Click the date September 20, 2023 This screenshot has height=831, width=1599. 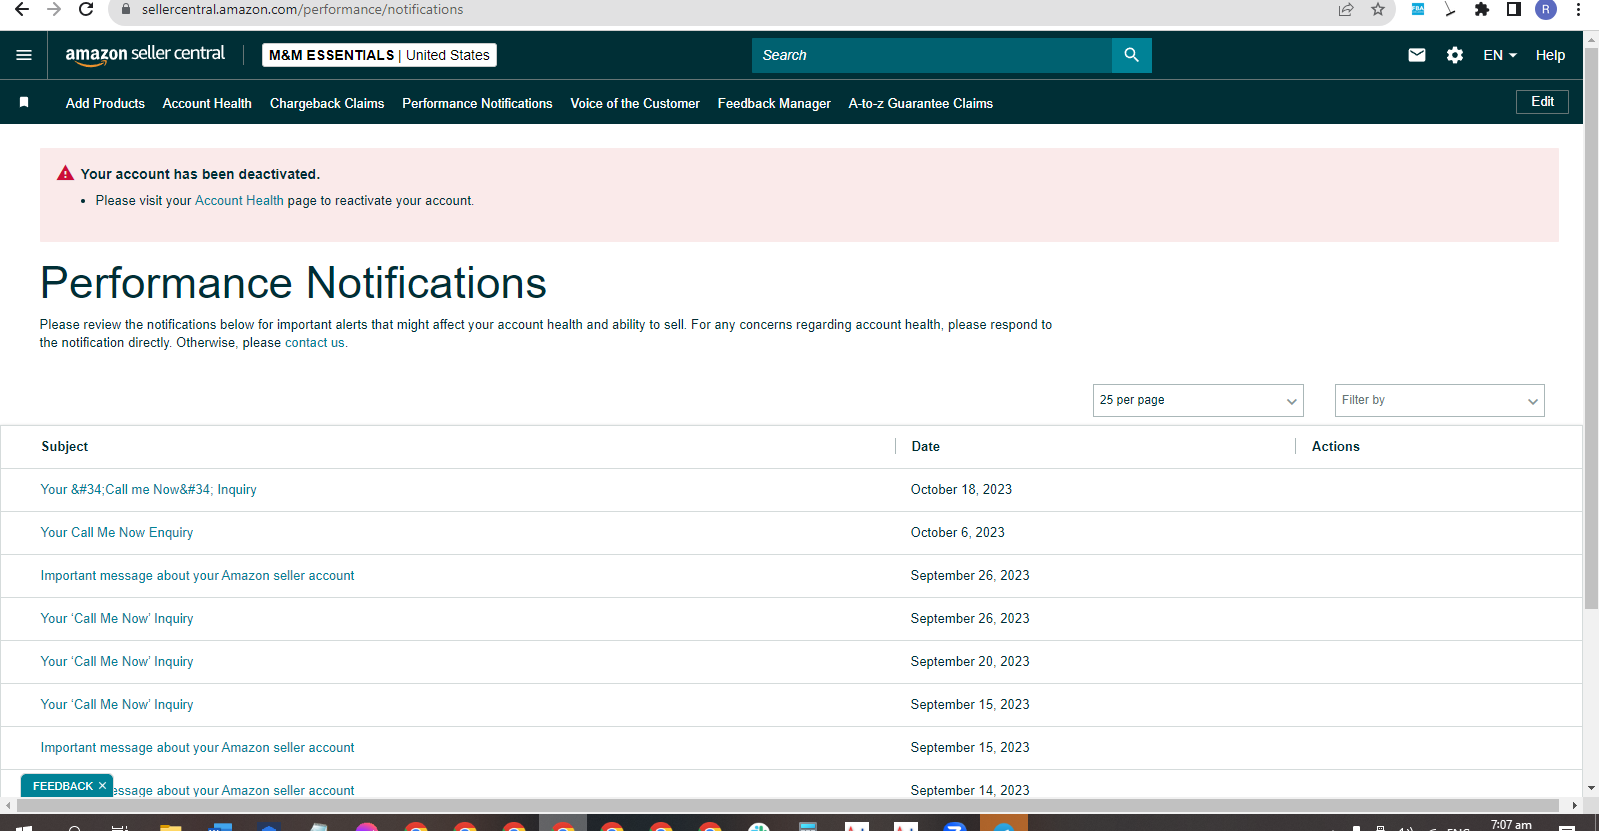coord(970,661)
